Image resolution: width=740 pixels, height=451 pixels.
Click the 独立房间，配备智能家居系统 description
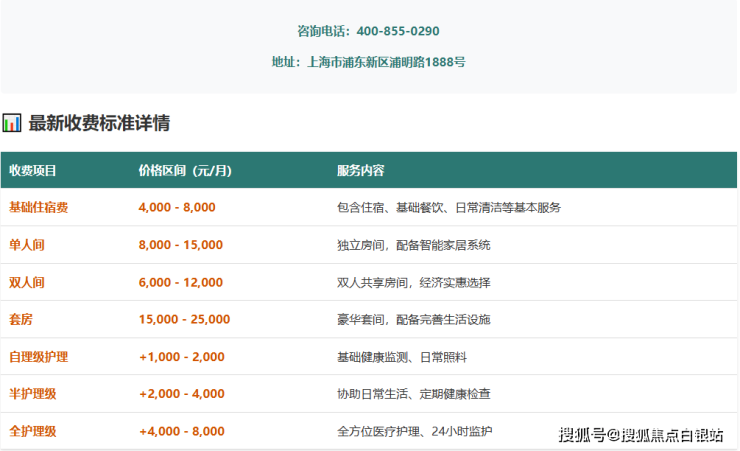[414, 244]
